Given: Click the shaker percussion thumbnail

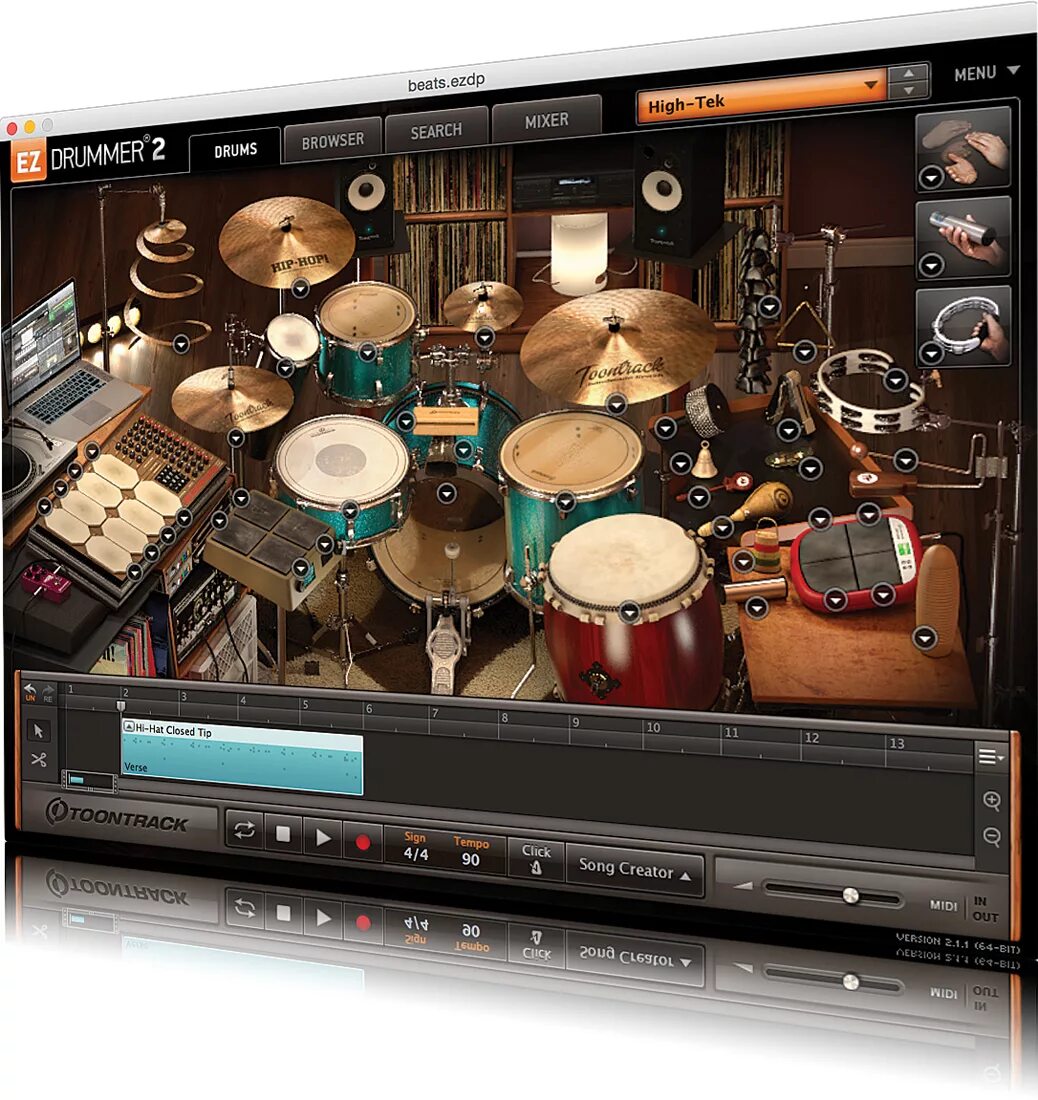Looking at the screenshot, I should coord(963,239).
